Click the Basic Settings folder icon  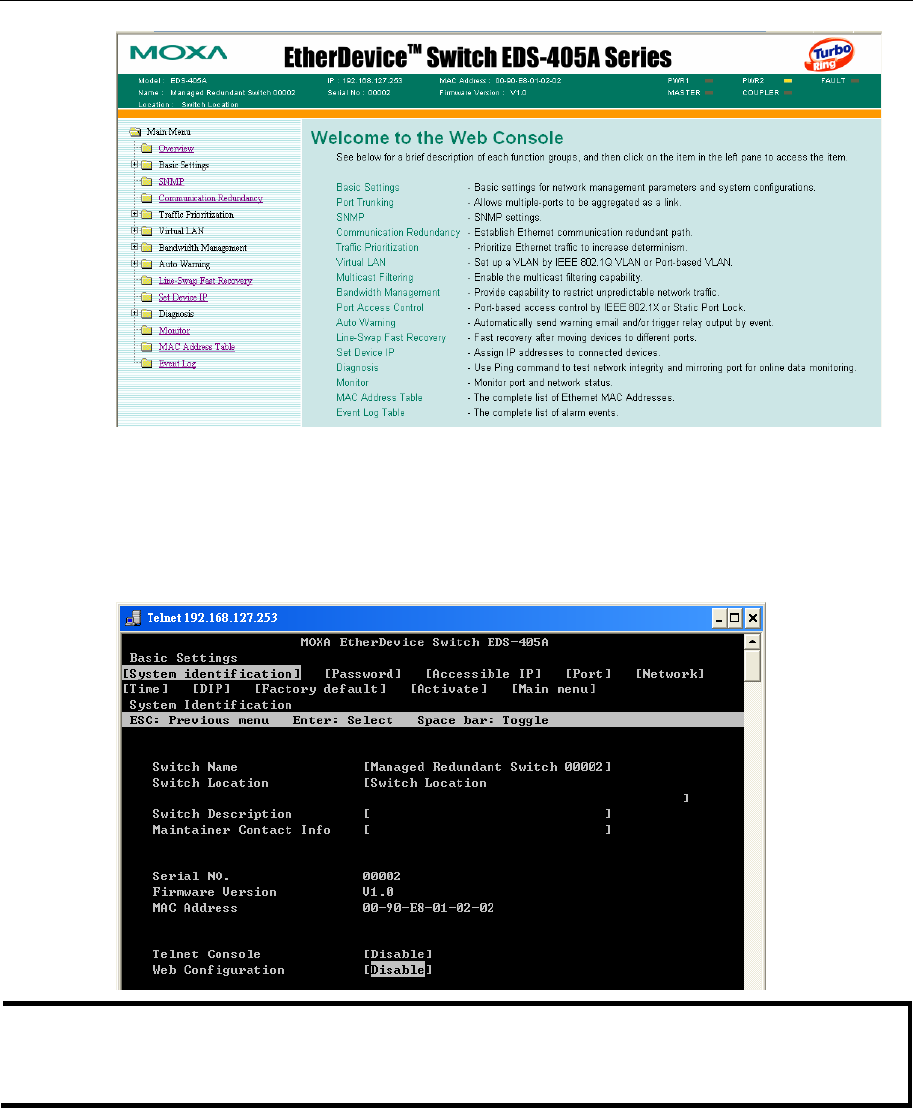(146, 165)
